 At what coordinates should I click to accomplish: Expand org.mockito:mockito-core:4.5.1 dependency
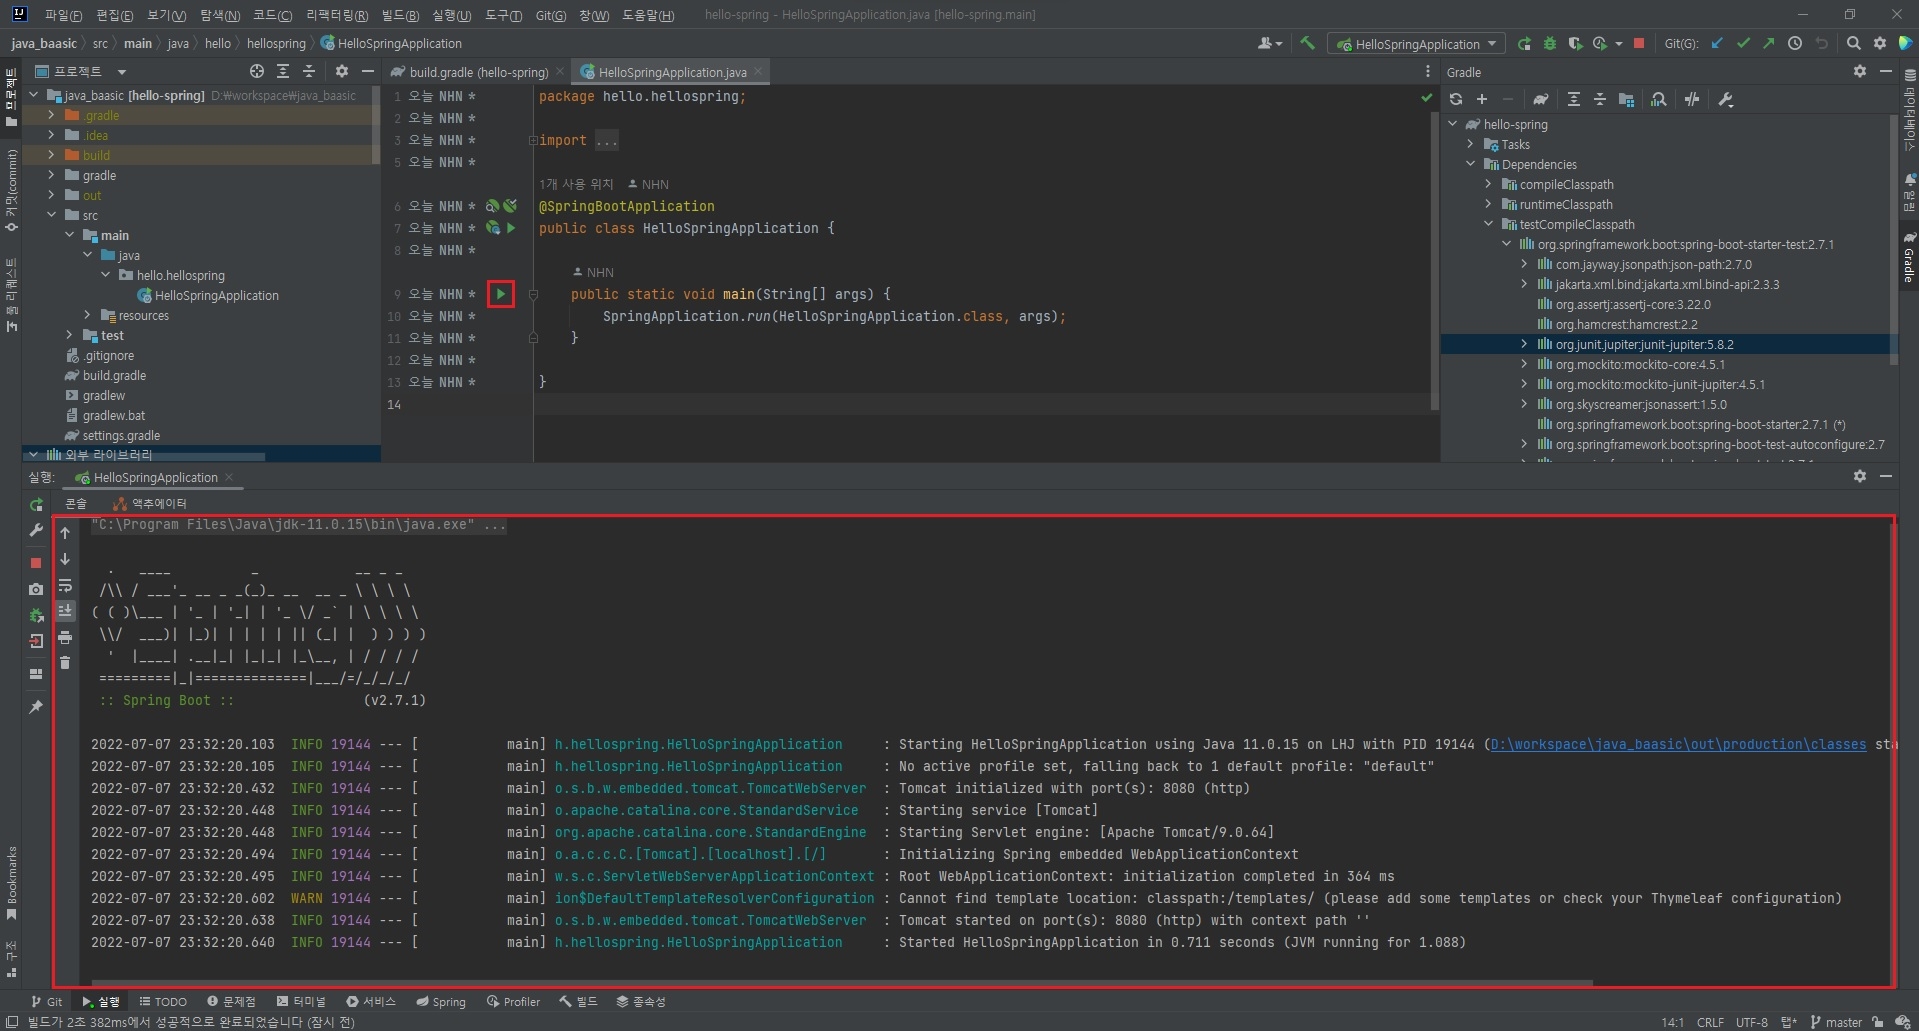pyautogui.click(x=1524, y=364)
